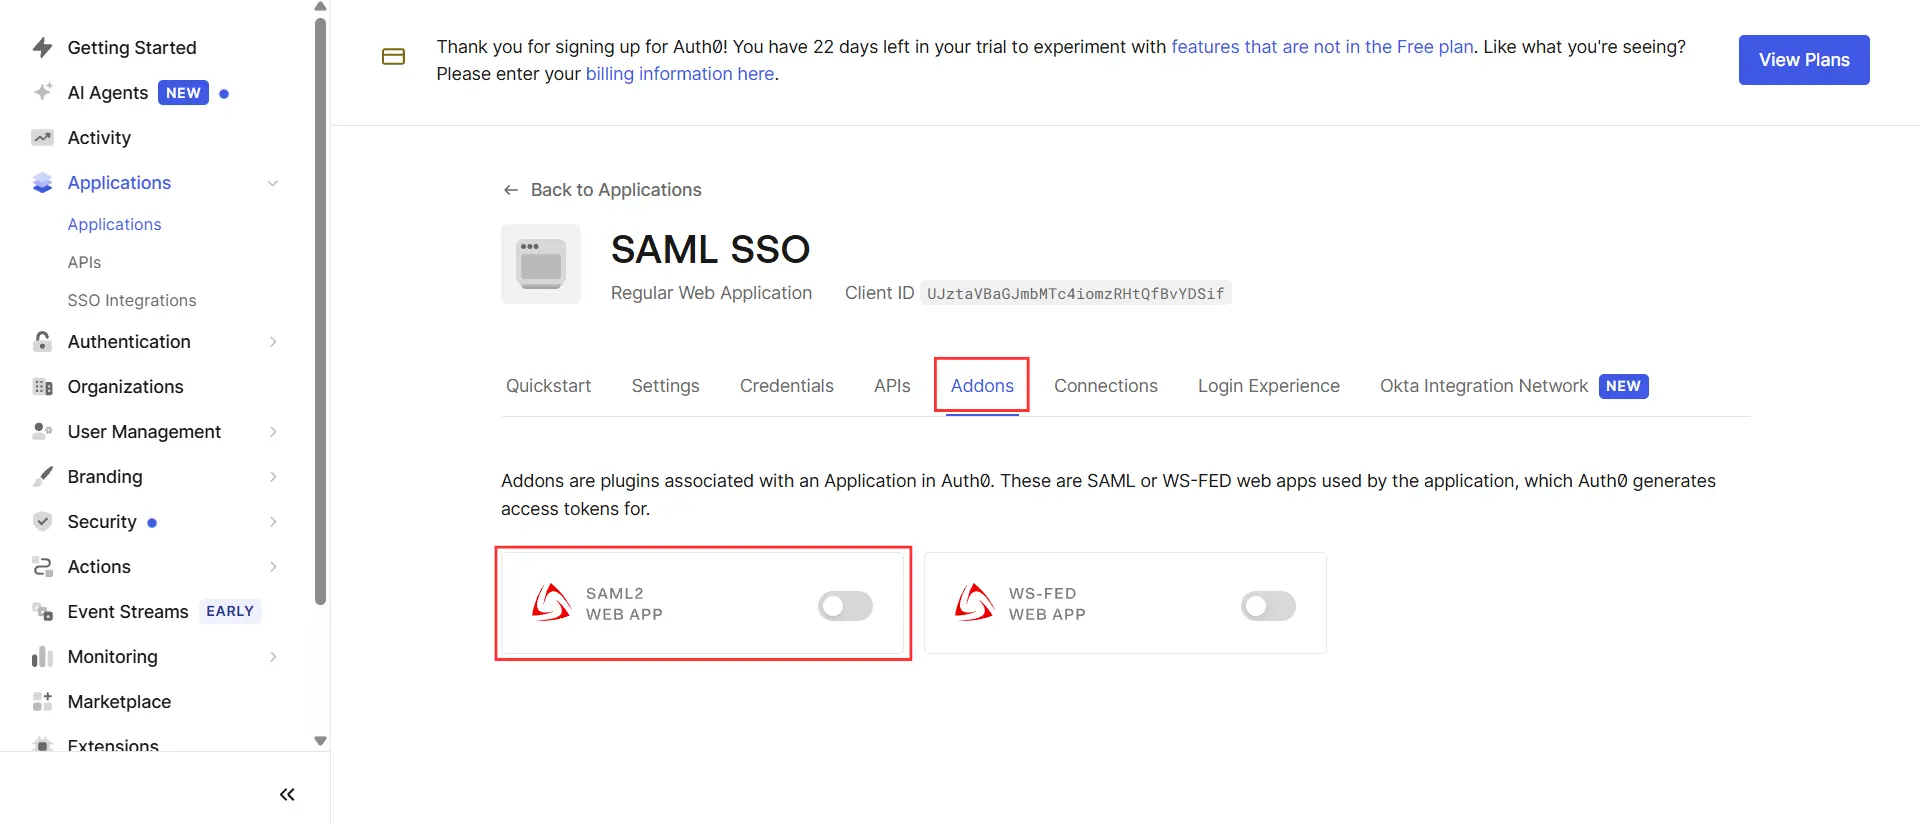Click the Activity chart icon
The width and height of the screenshot is (1920, 824).
42,138
